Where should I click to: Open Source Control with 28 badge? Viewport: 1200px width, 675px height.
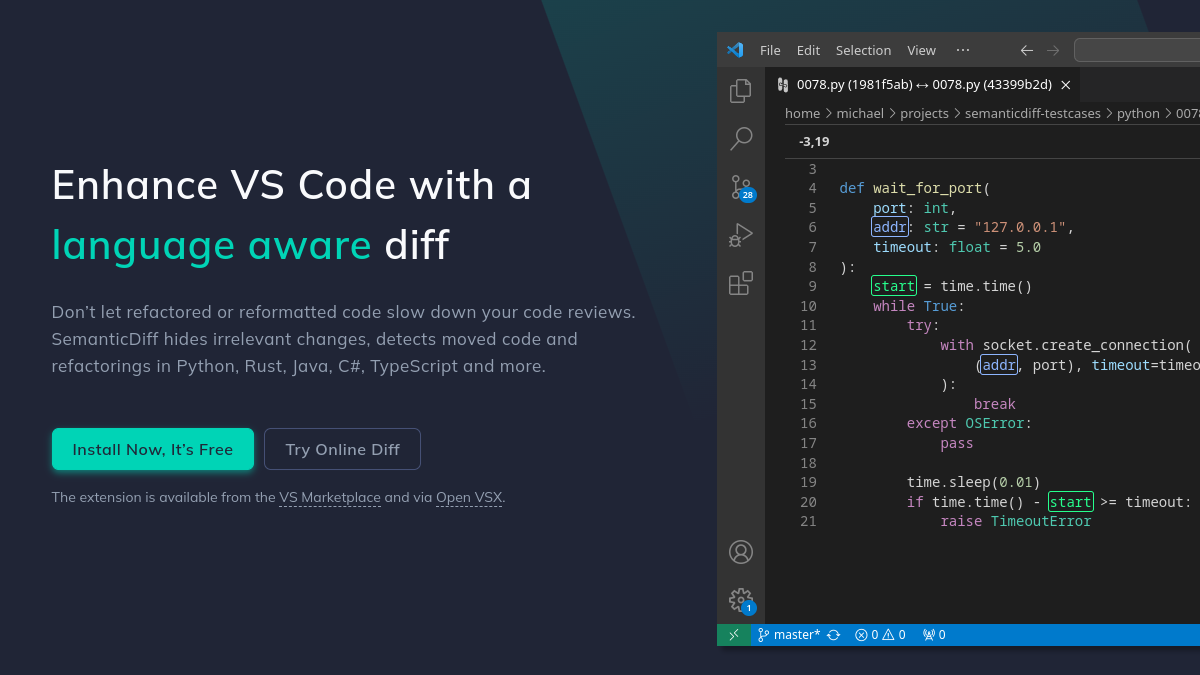coord(741,187)
